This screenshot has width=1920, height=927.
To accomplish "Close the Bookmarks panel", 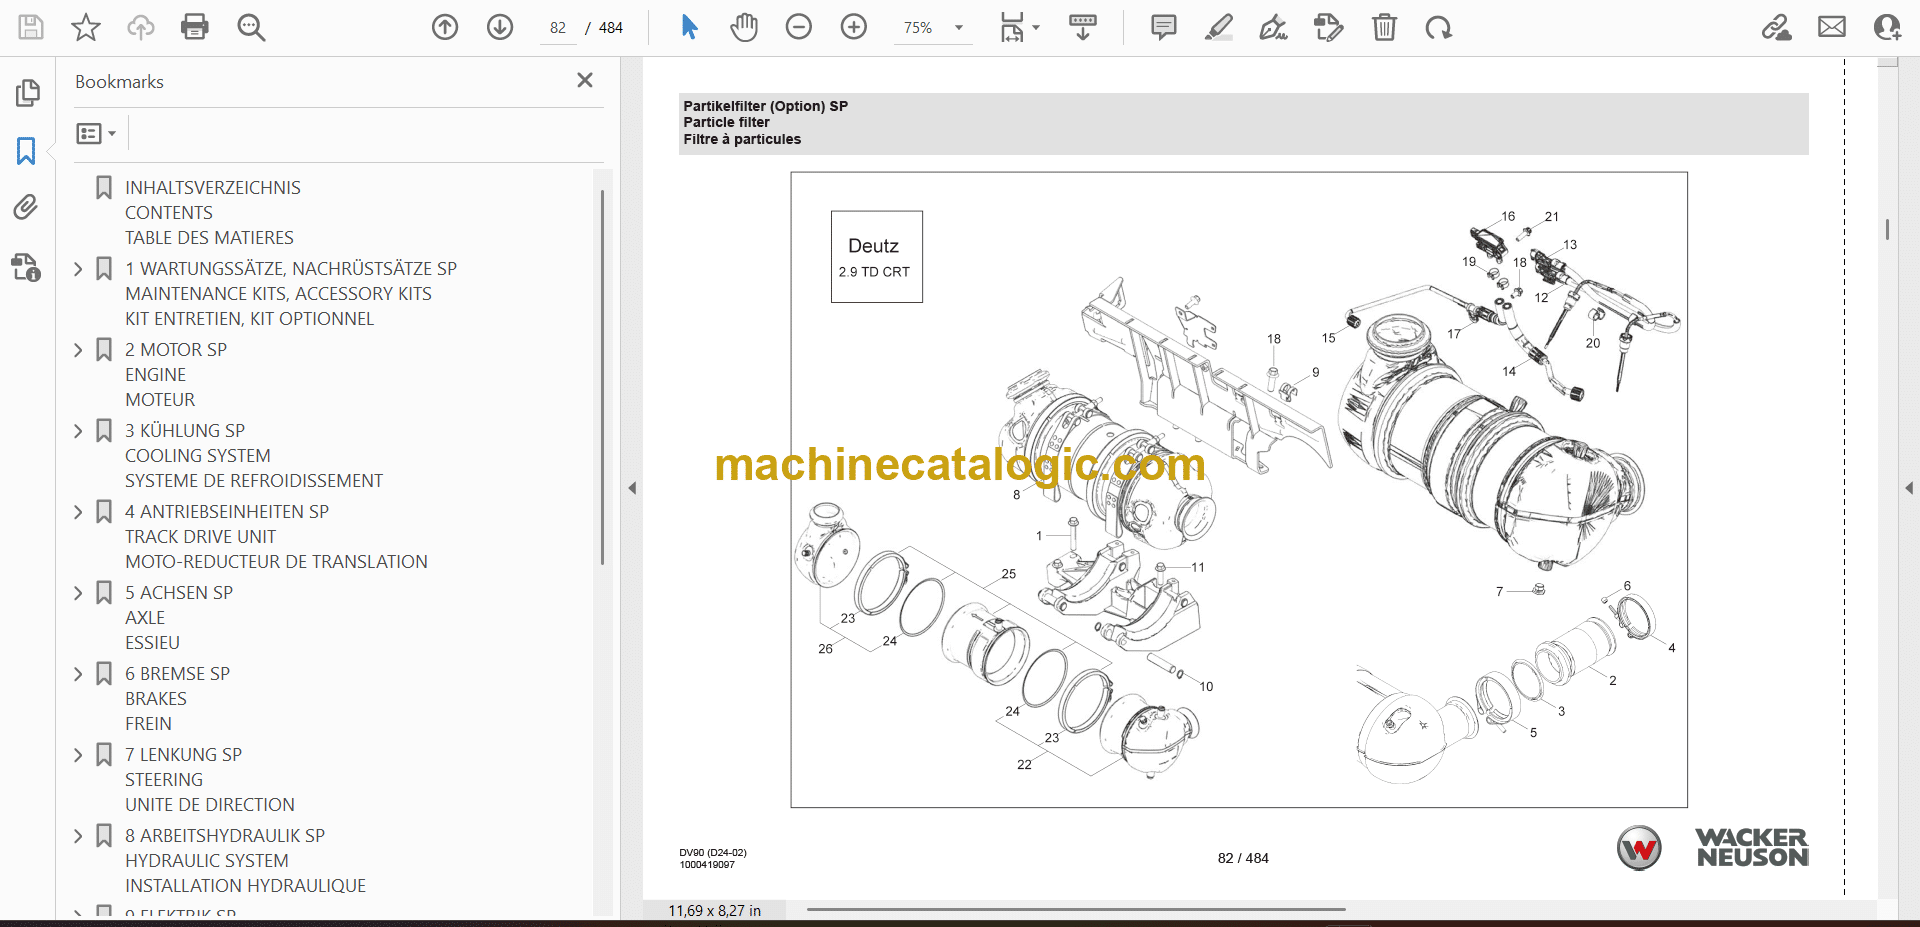I will tap(585, 80).
